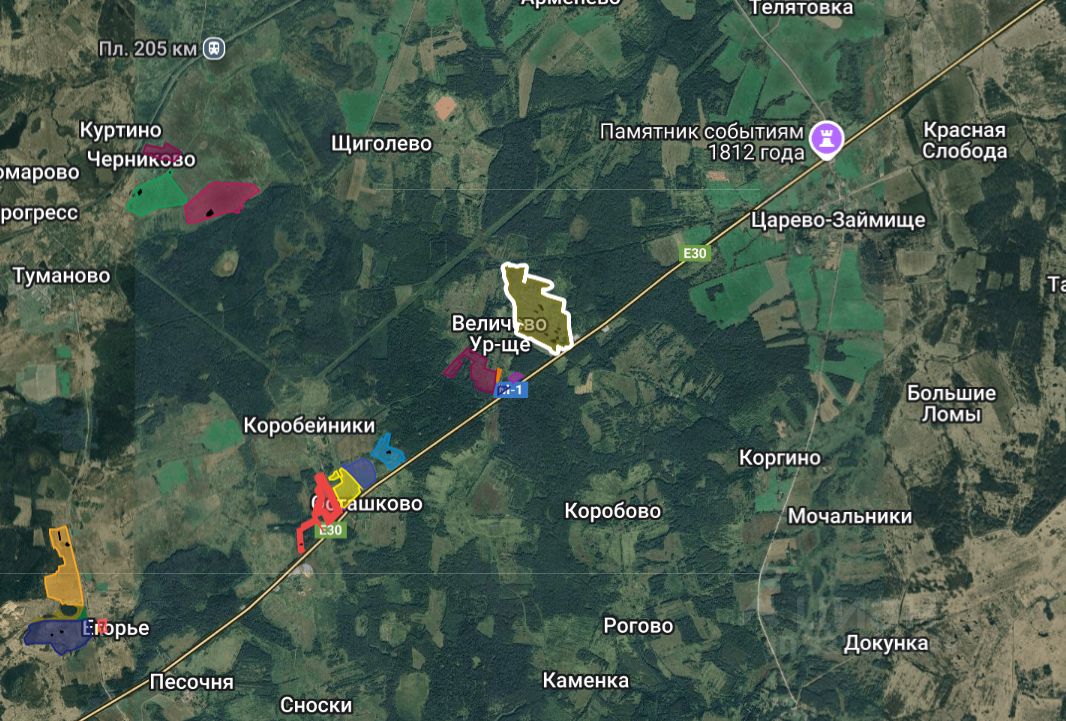Select the light blue plot below Коробейники

388,452
